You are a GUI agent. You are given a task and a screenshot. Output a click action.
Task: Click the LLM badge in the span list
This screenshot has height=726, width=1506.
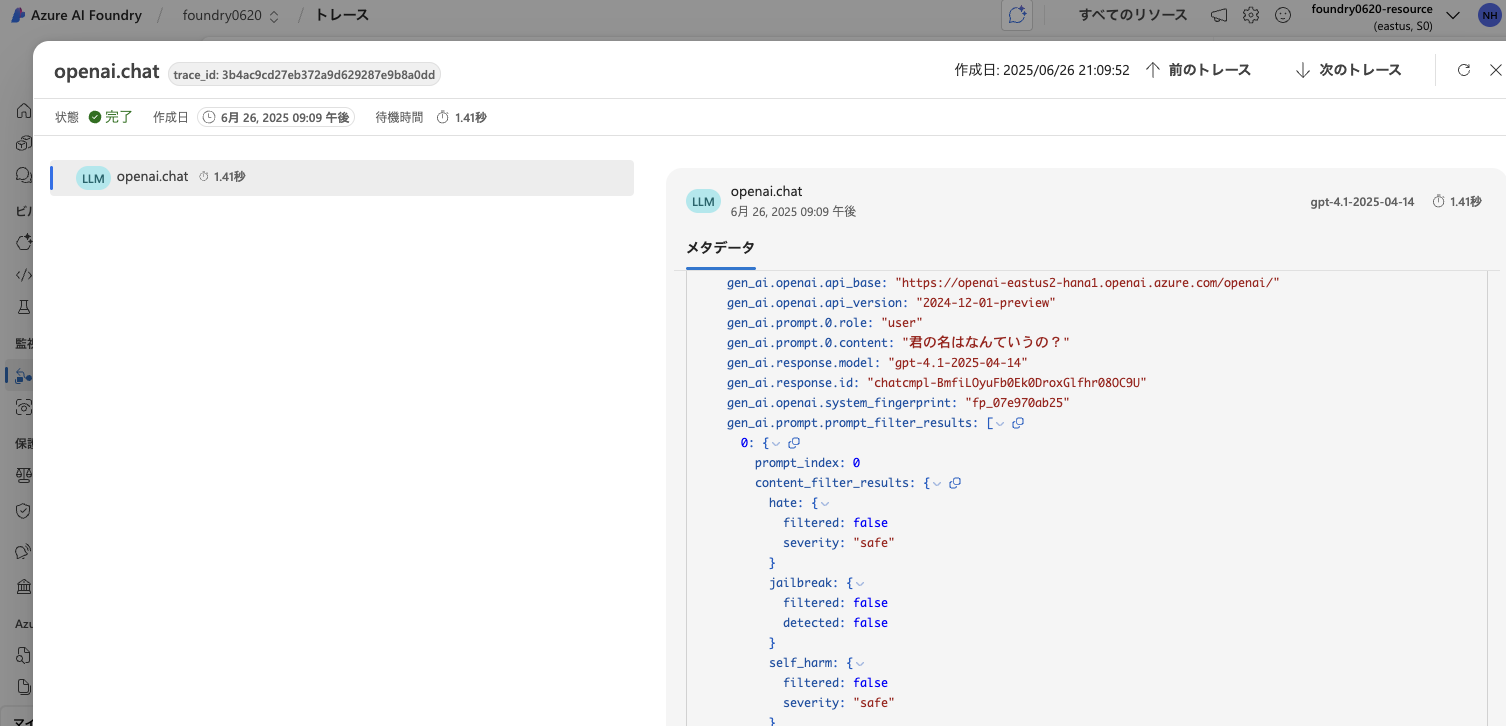coord(93,178)
